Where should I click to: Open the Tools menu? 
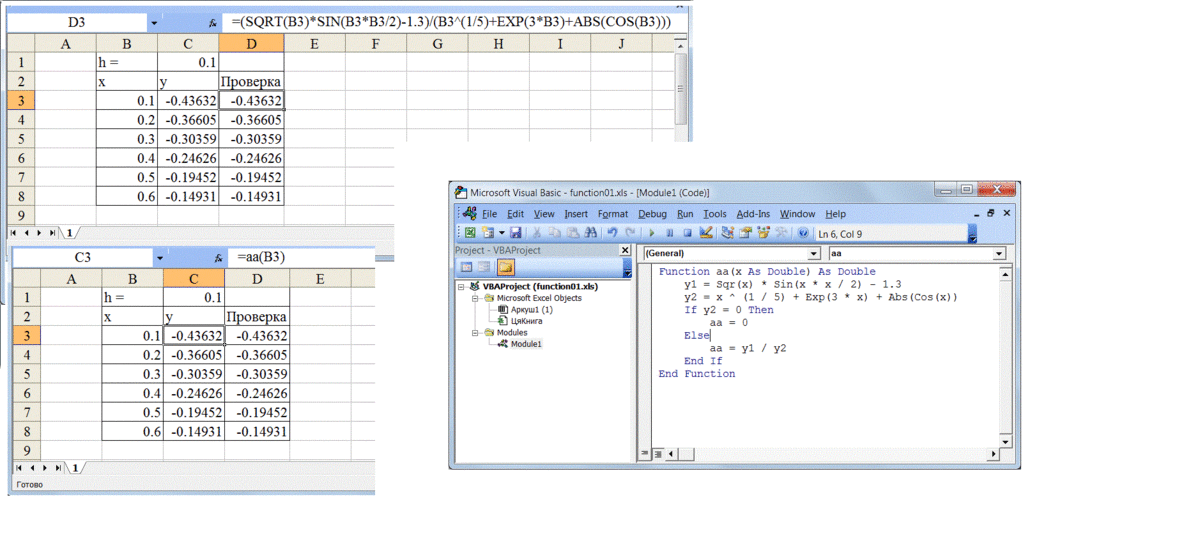[714, 214]
